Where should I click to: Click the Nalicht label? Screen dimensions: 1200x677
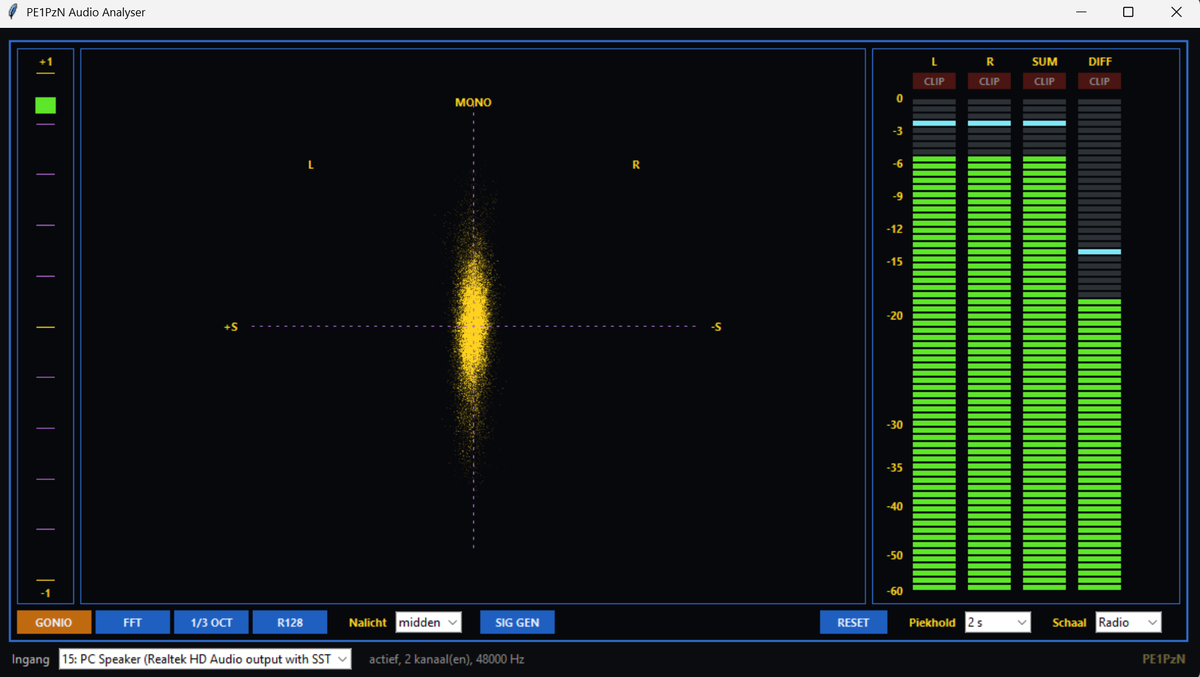[368, 622]
